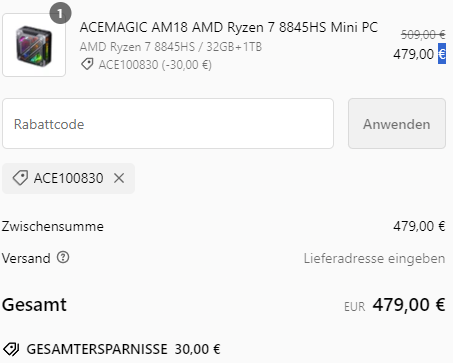Click the ACEMAGIC Mini PC product thumbnail
453x363 pixels.
point(34,45)
